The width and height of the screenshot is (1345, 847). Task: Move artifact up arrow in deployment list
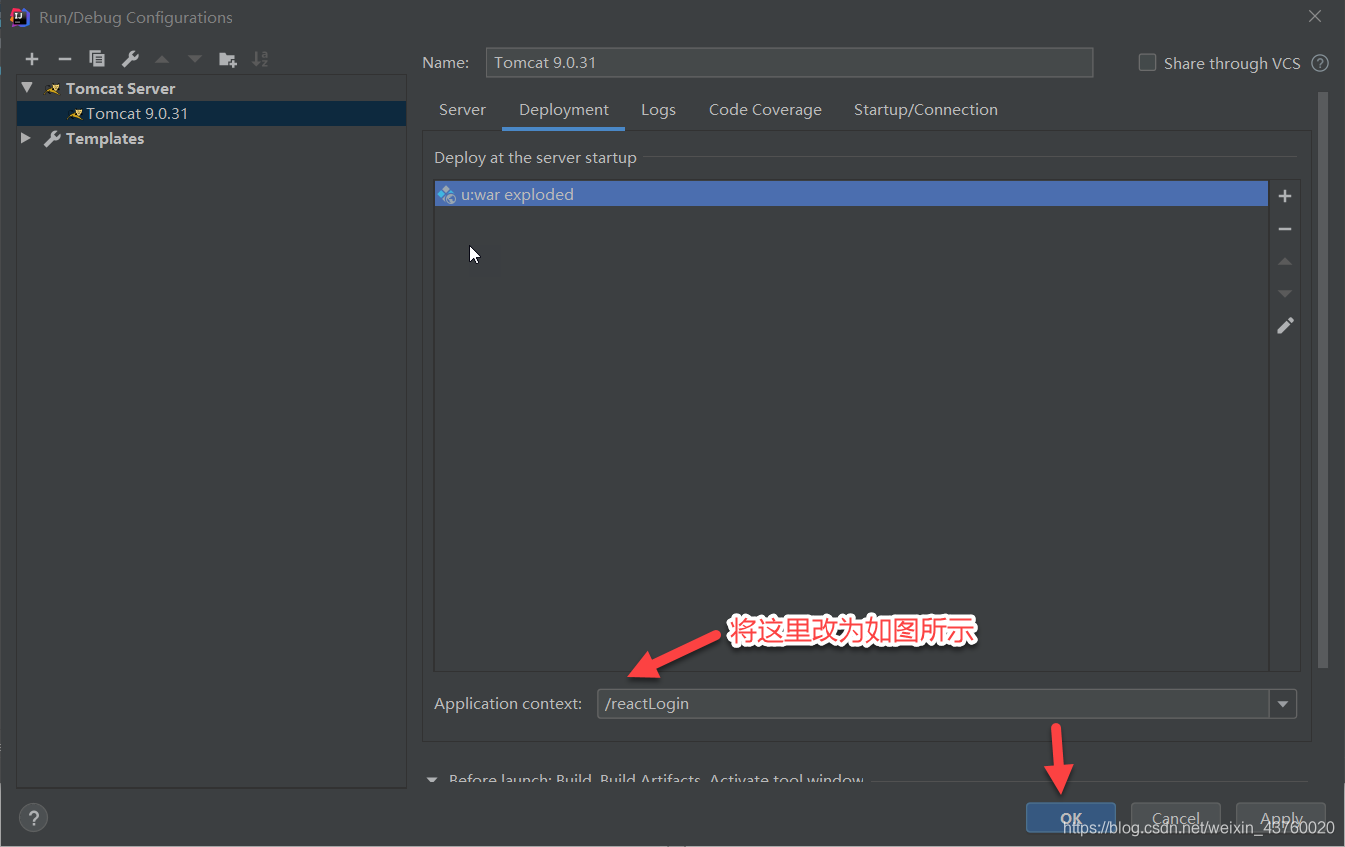(1285, 261)
